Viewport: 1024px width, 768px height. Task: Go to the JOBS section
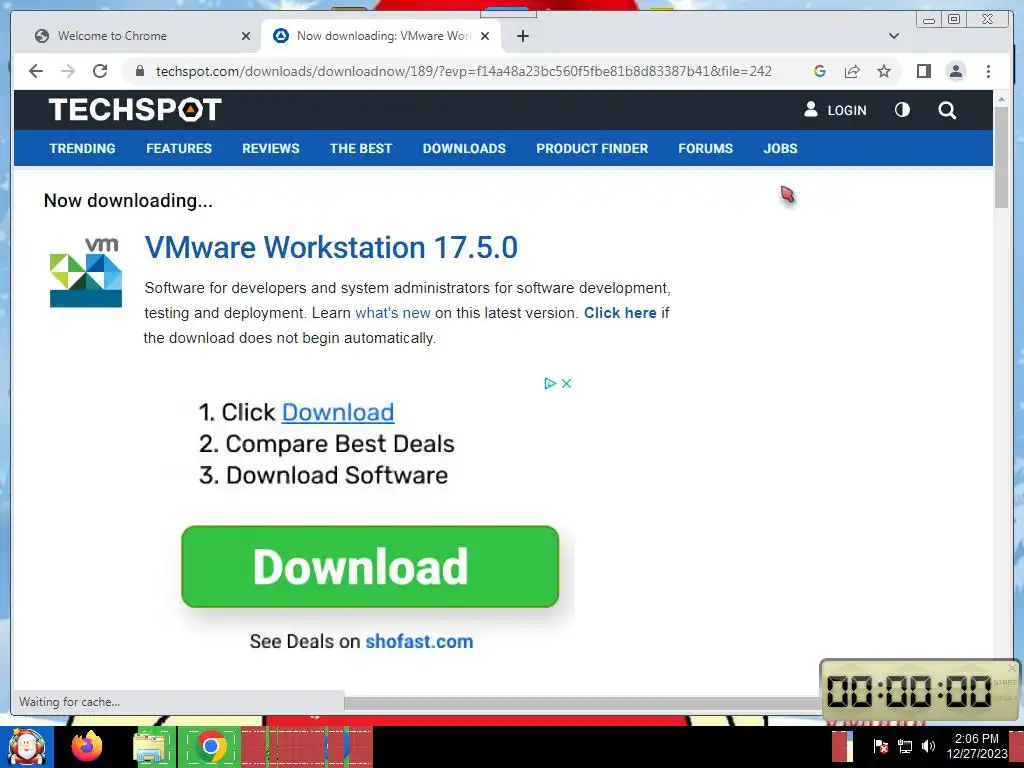click(x=780, y=148)
